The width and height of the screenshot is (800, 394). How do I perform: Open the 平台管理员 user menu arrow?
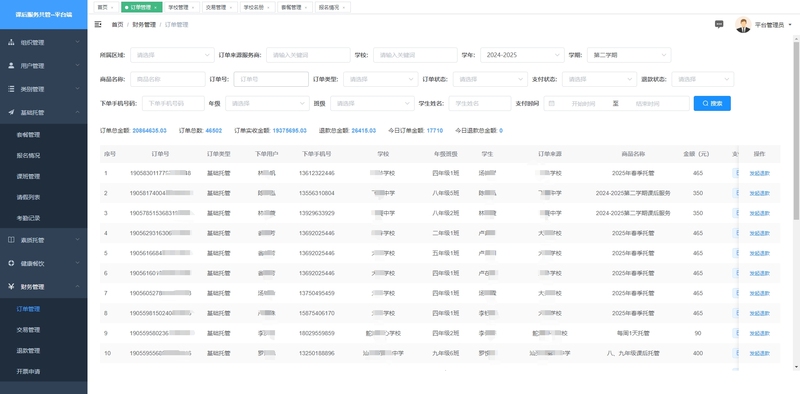[790, 24]
